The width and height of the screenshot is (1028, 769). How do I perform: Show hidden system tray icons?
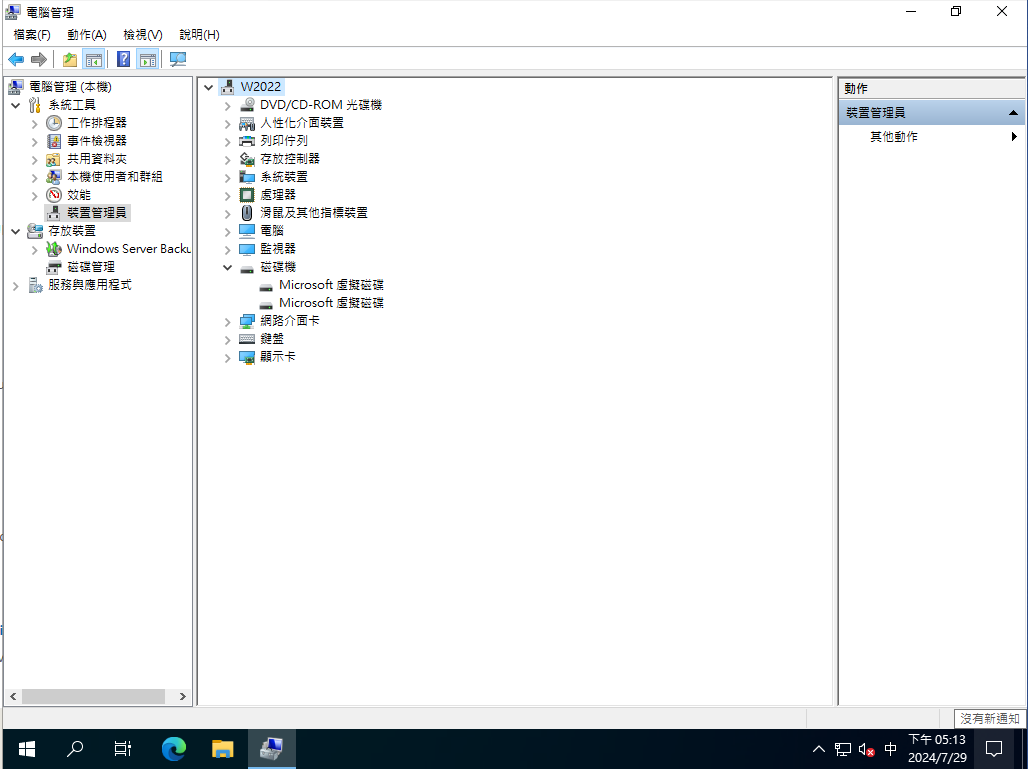(x=818, y=749)
